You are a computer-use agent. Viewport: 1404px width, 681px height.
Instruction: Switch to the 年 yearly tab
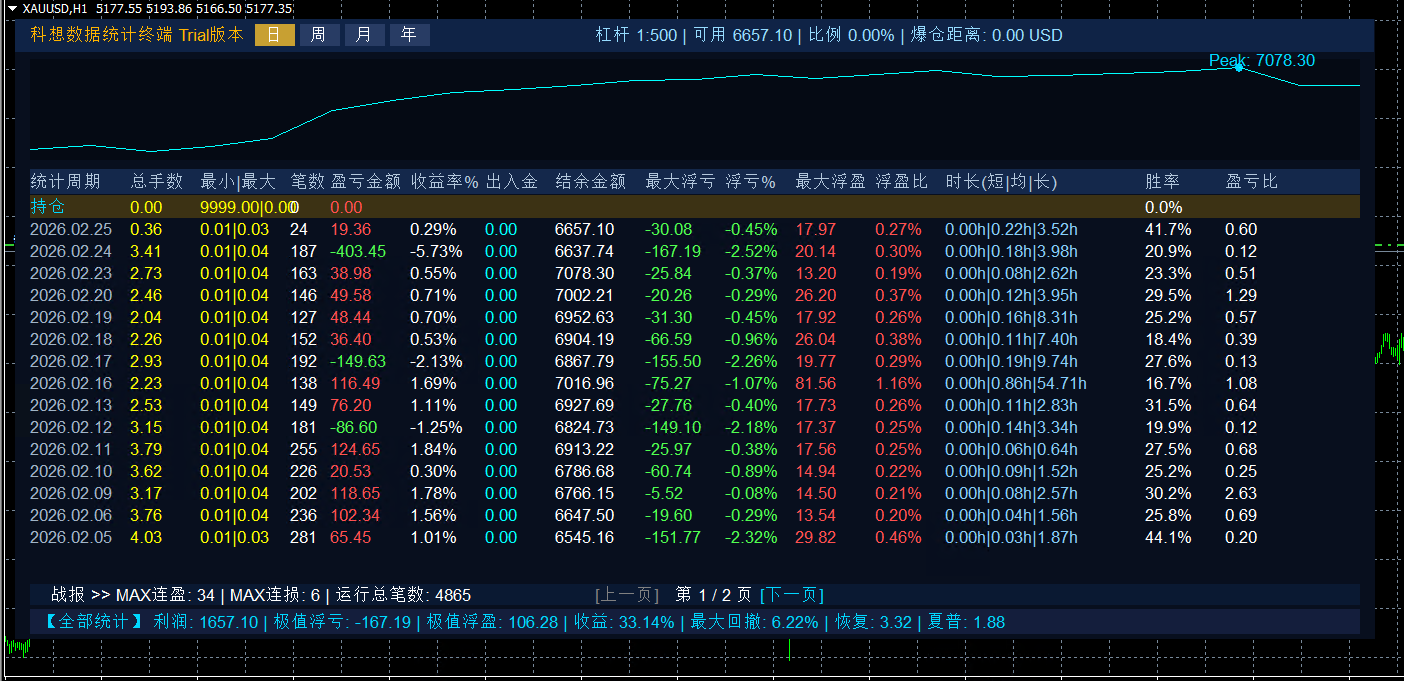pyautogui.click(x=409, y=35)
